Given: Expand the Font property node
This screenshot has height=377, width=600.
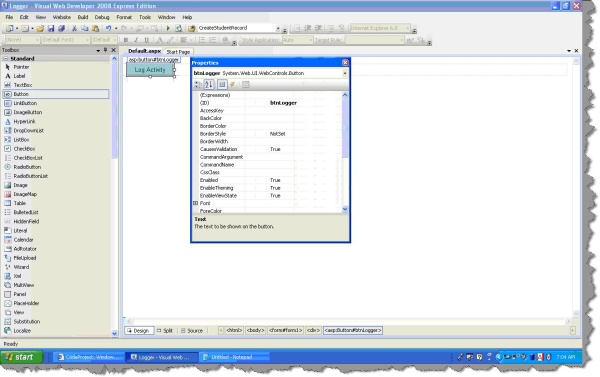Looking at the screenshot, I should (x=196, y=203).
